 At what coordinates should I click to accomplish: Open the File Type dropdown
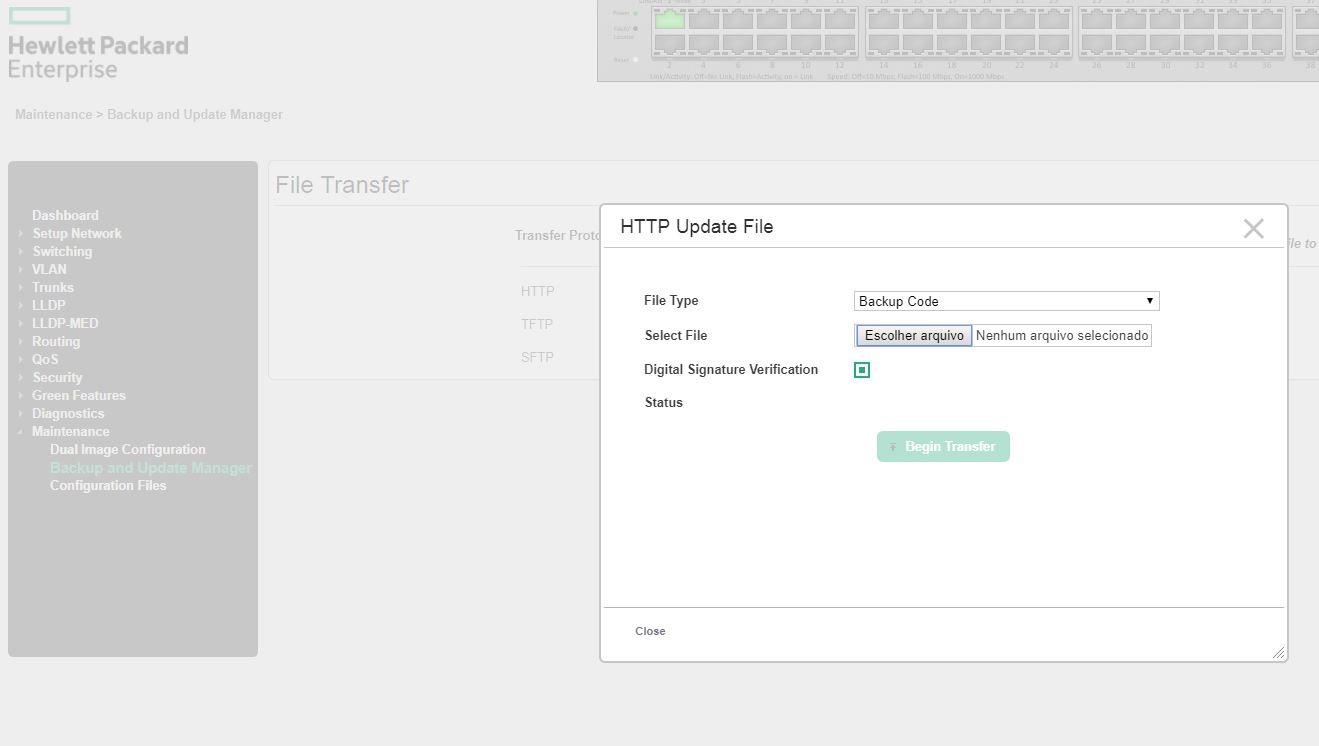(x=1006, y=301)
